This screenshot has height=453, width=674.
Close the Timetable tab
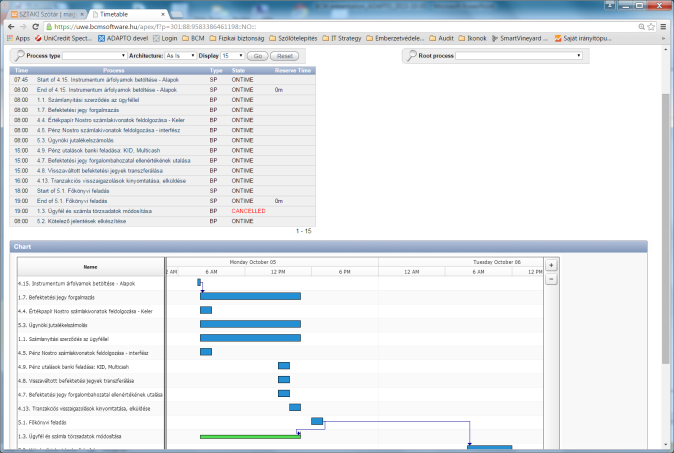pyautogui.click(x=163, y=14)
